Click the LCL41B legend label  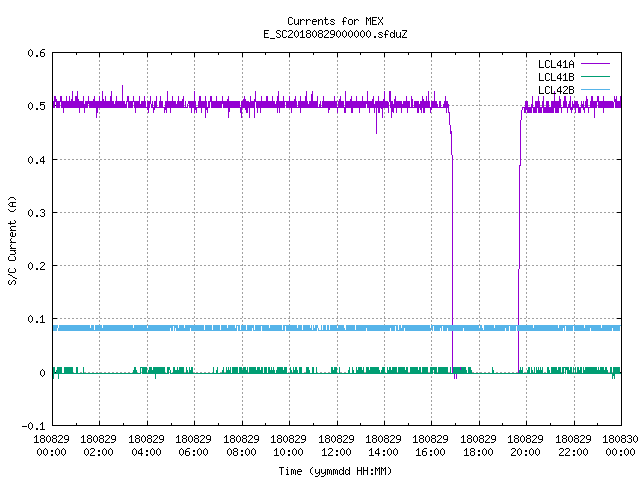(556, 77)
